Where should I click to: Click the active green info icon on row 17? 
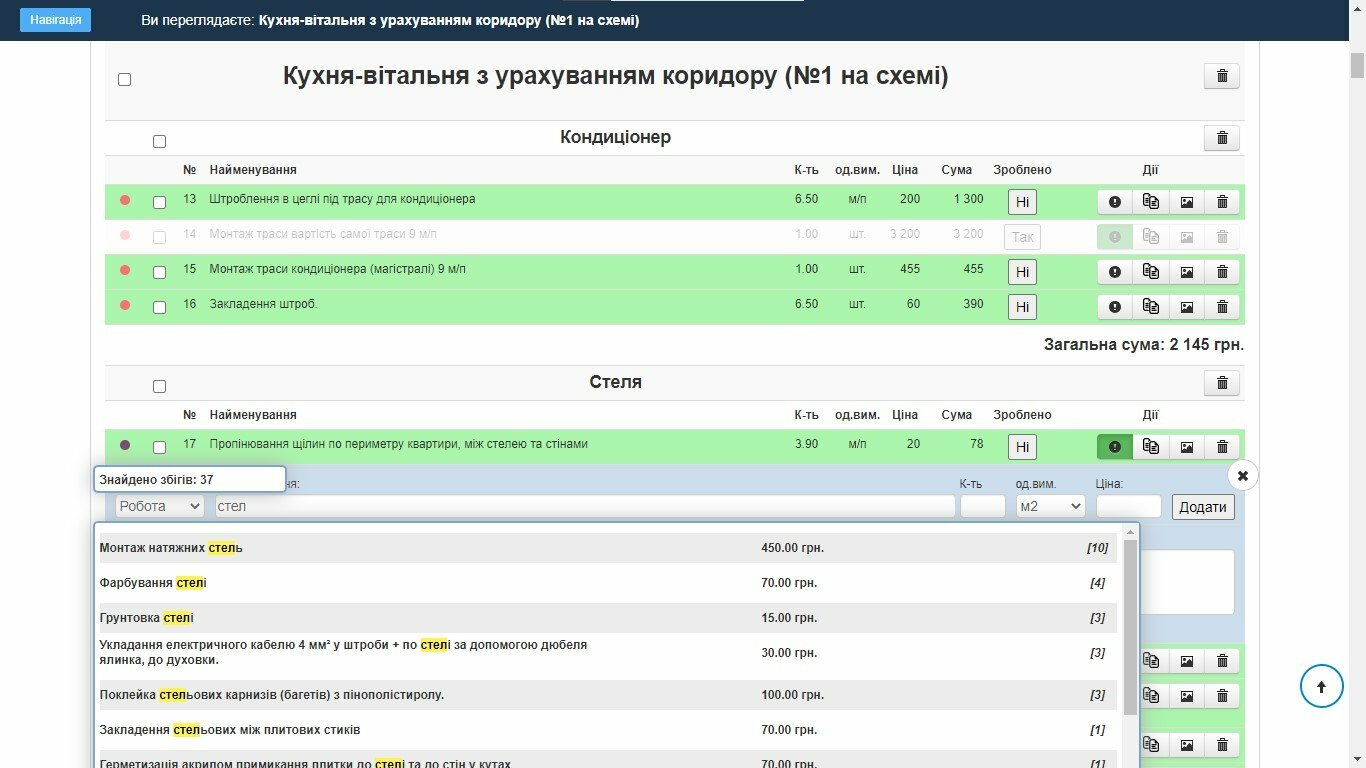1115,447
